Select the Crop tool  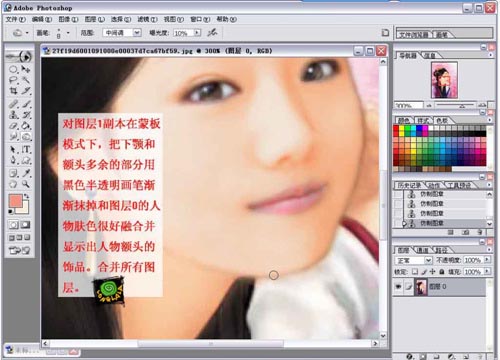13,91
